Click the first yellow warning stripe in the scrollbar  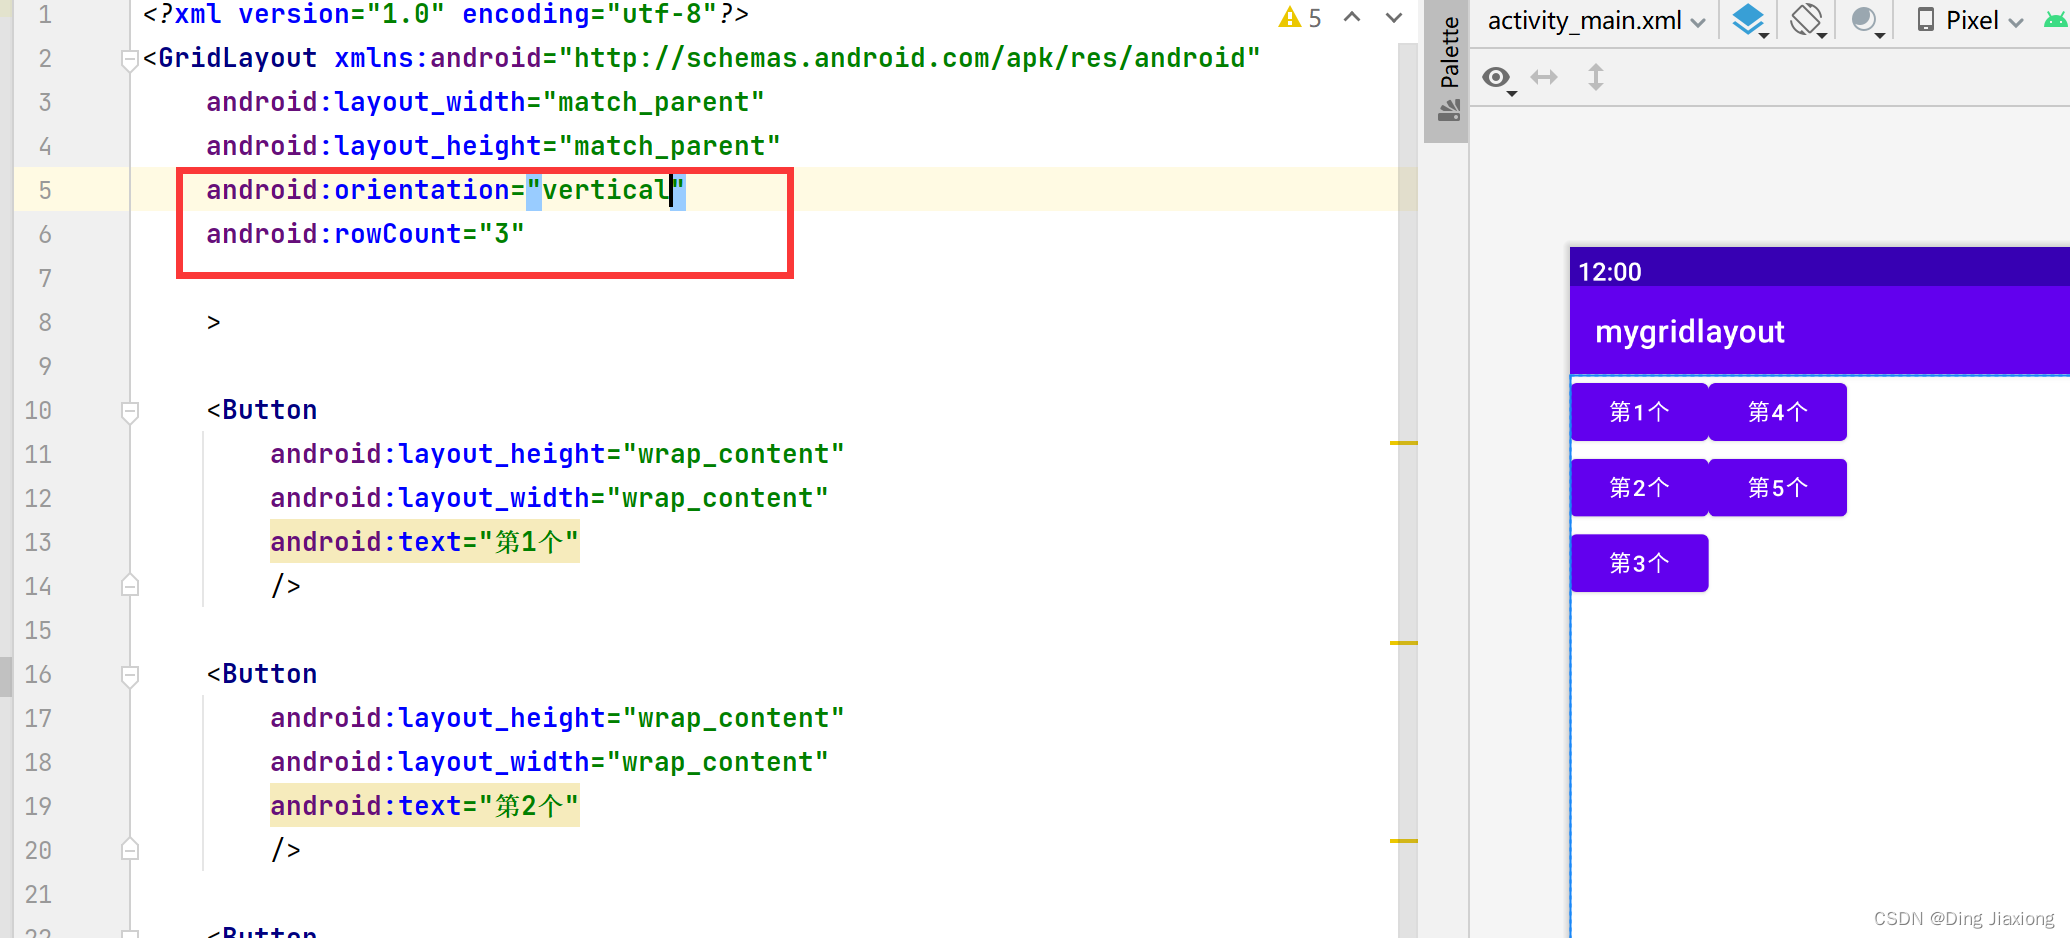(x=1403, y=443)
